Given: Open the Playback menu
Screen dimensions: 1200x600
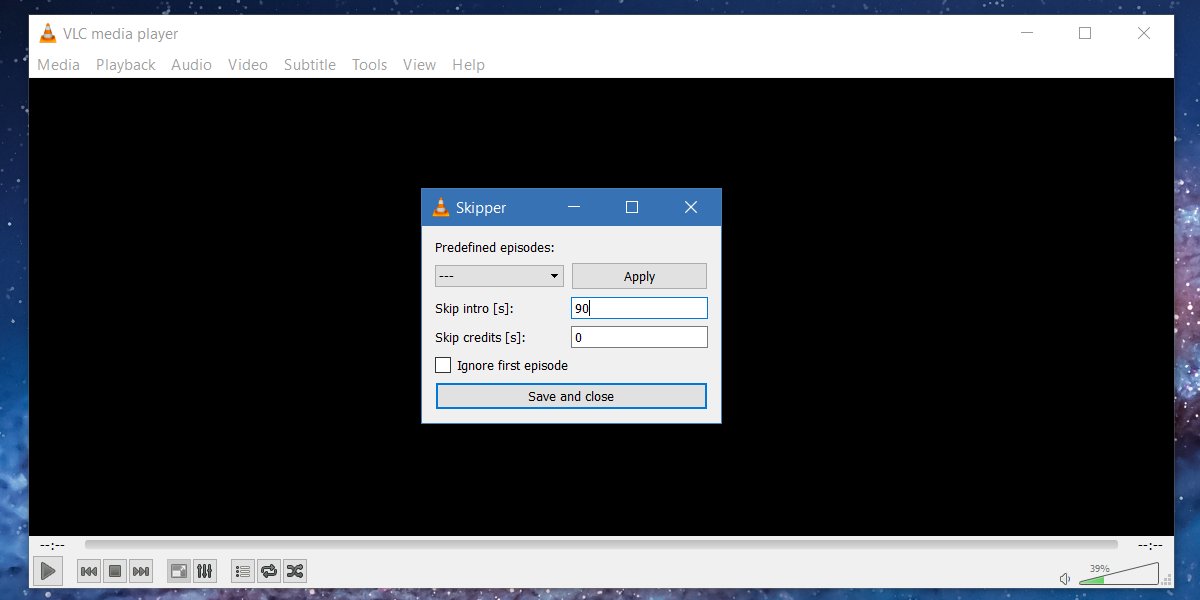Looking at the screenshot, I should 126,65.
